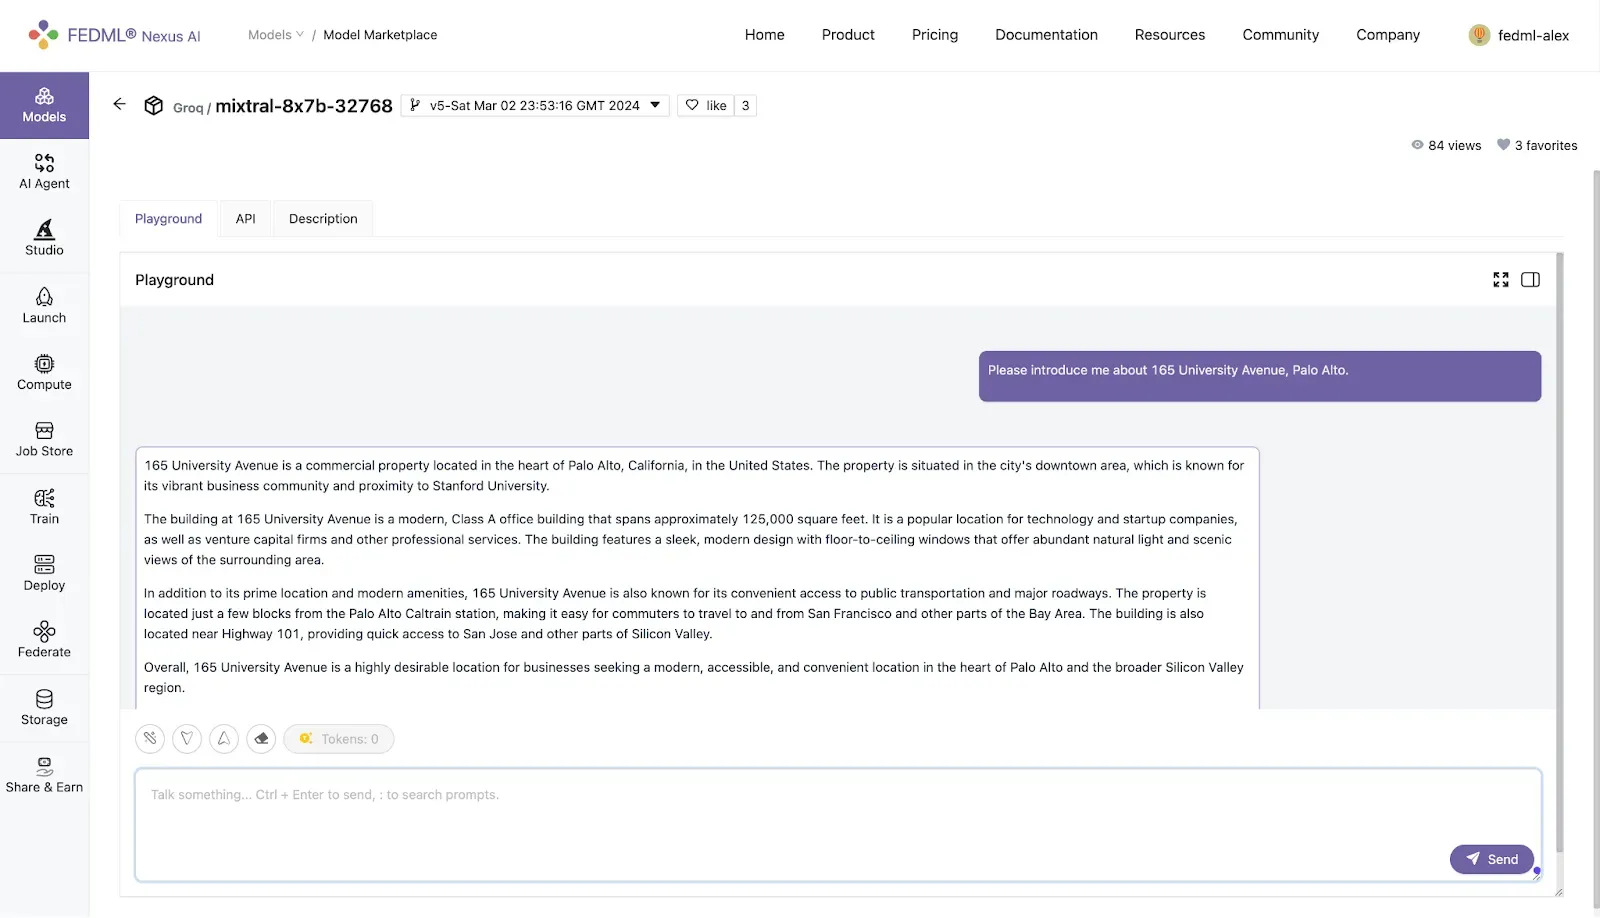Click the magic wand icon above the input
The image size is (1600, 918).
(150, 739)
